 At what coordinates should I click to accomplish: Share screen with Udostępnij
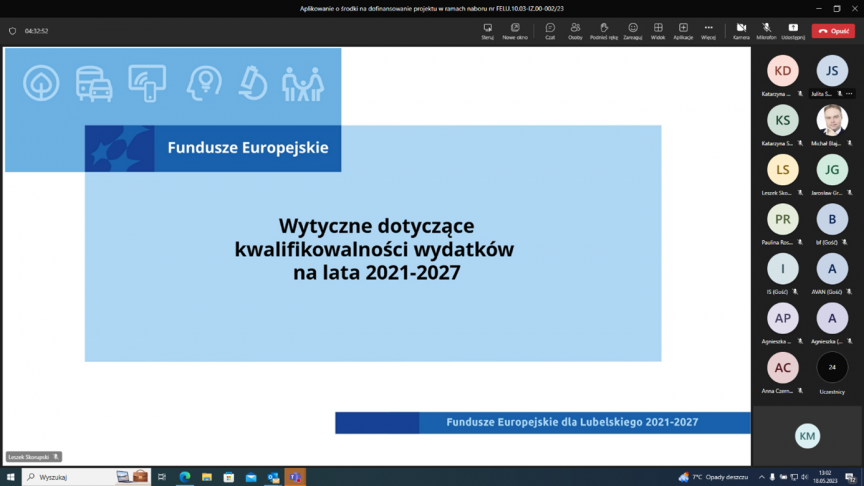tap(793, 31)
